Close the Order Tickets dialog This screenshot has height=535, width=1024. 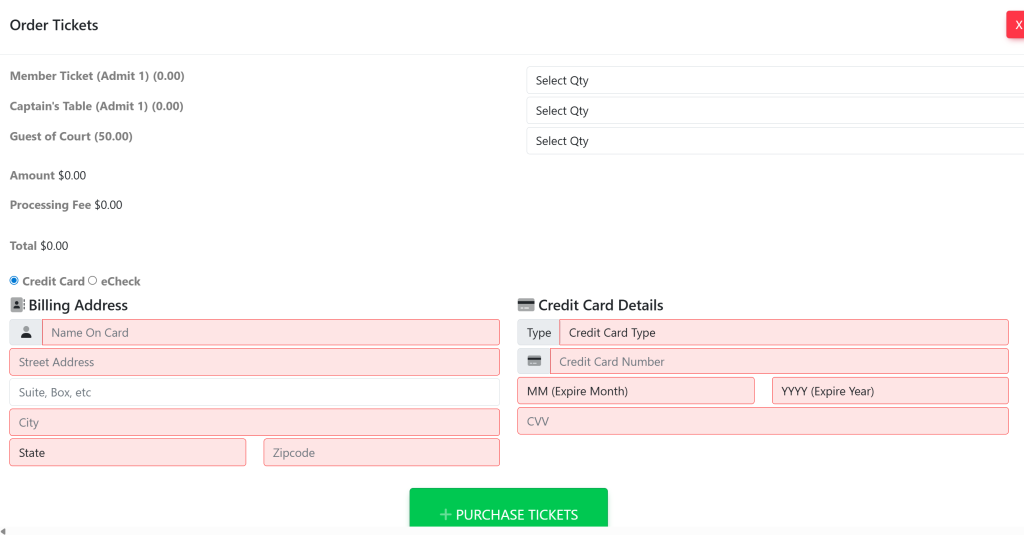pos(1016,25)
